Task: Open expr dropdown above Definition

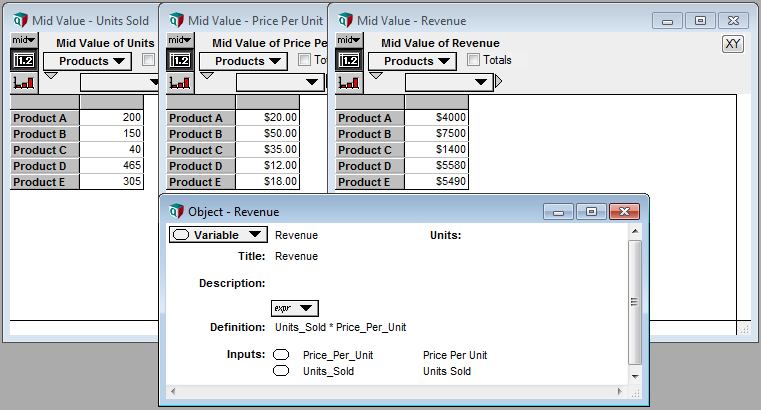Action: (295, 308)
